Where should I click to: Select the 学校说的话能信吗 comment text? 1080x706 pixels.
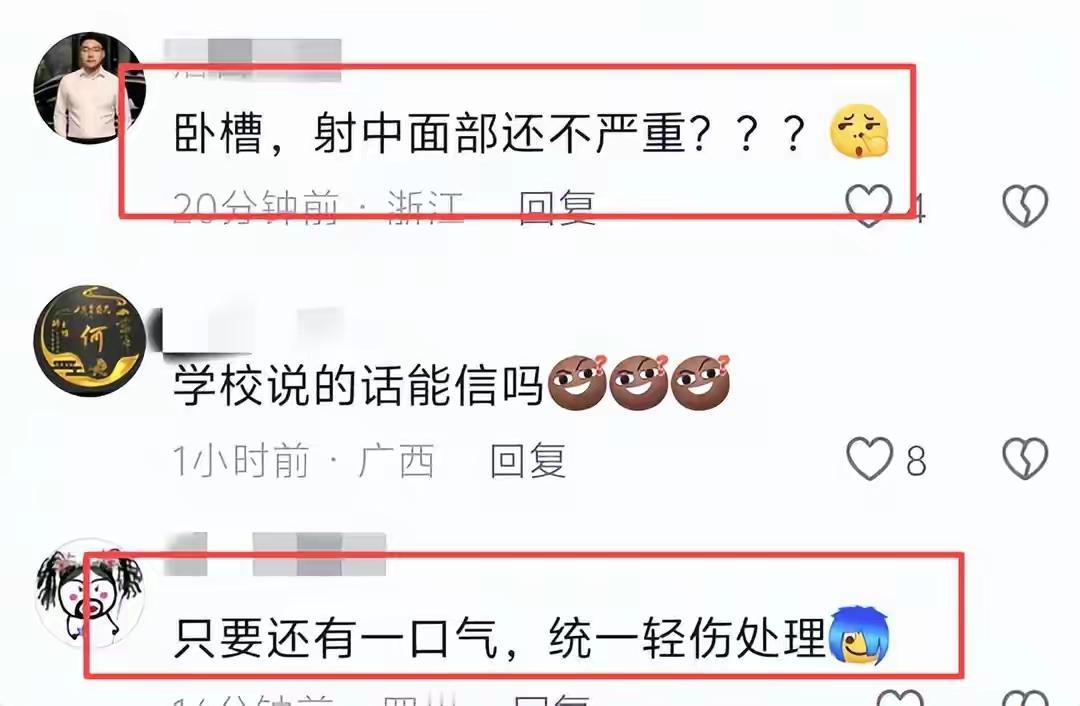click(357, 385)
